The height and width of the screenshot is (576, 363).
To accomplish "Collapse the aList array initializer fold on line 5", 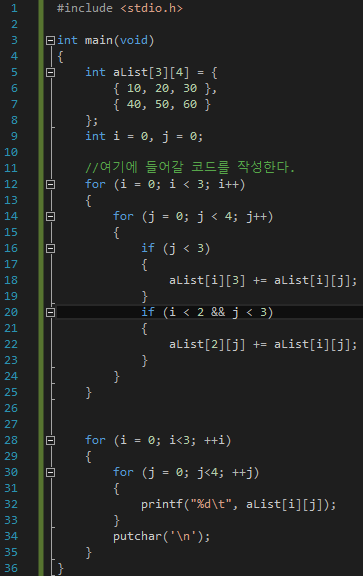I will [50, 72].
